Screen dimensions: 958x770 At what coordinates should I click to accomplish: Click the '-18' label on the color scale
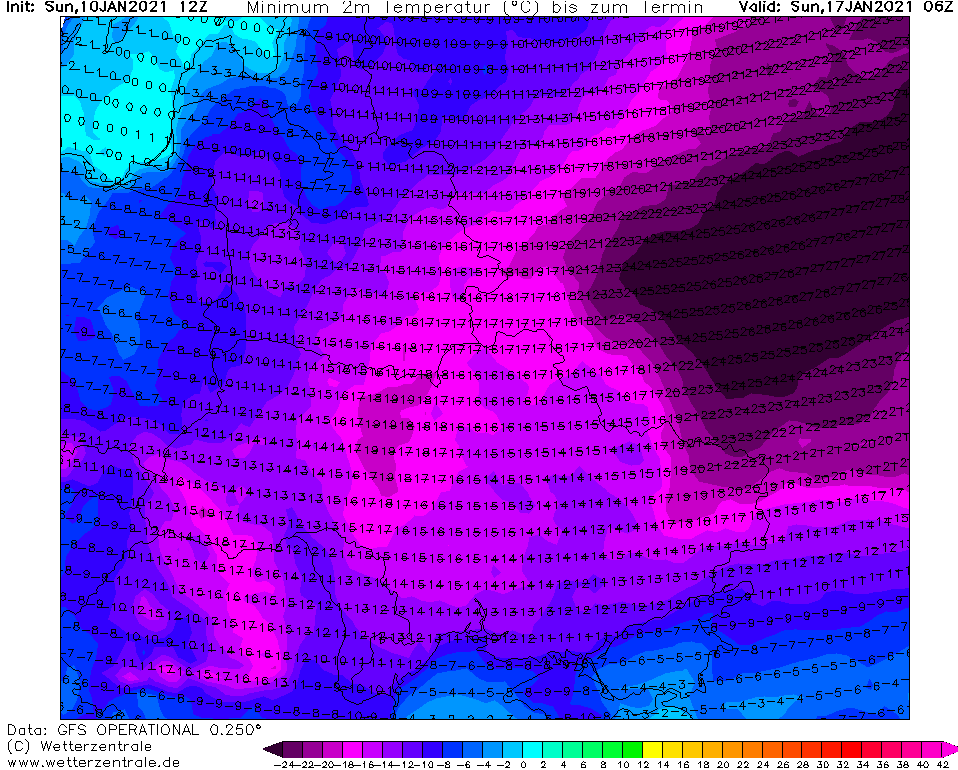click(343, 764)
